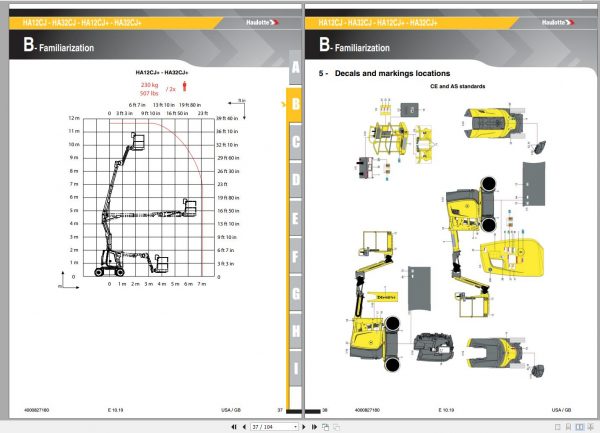Viewport: 600px width, 433px height.
Task: Click the 'Decals and markings locations' heading
Action: (392, 73)
